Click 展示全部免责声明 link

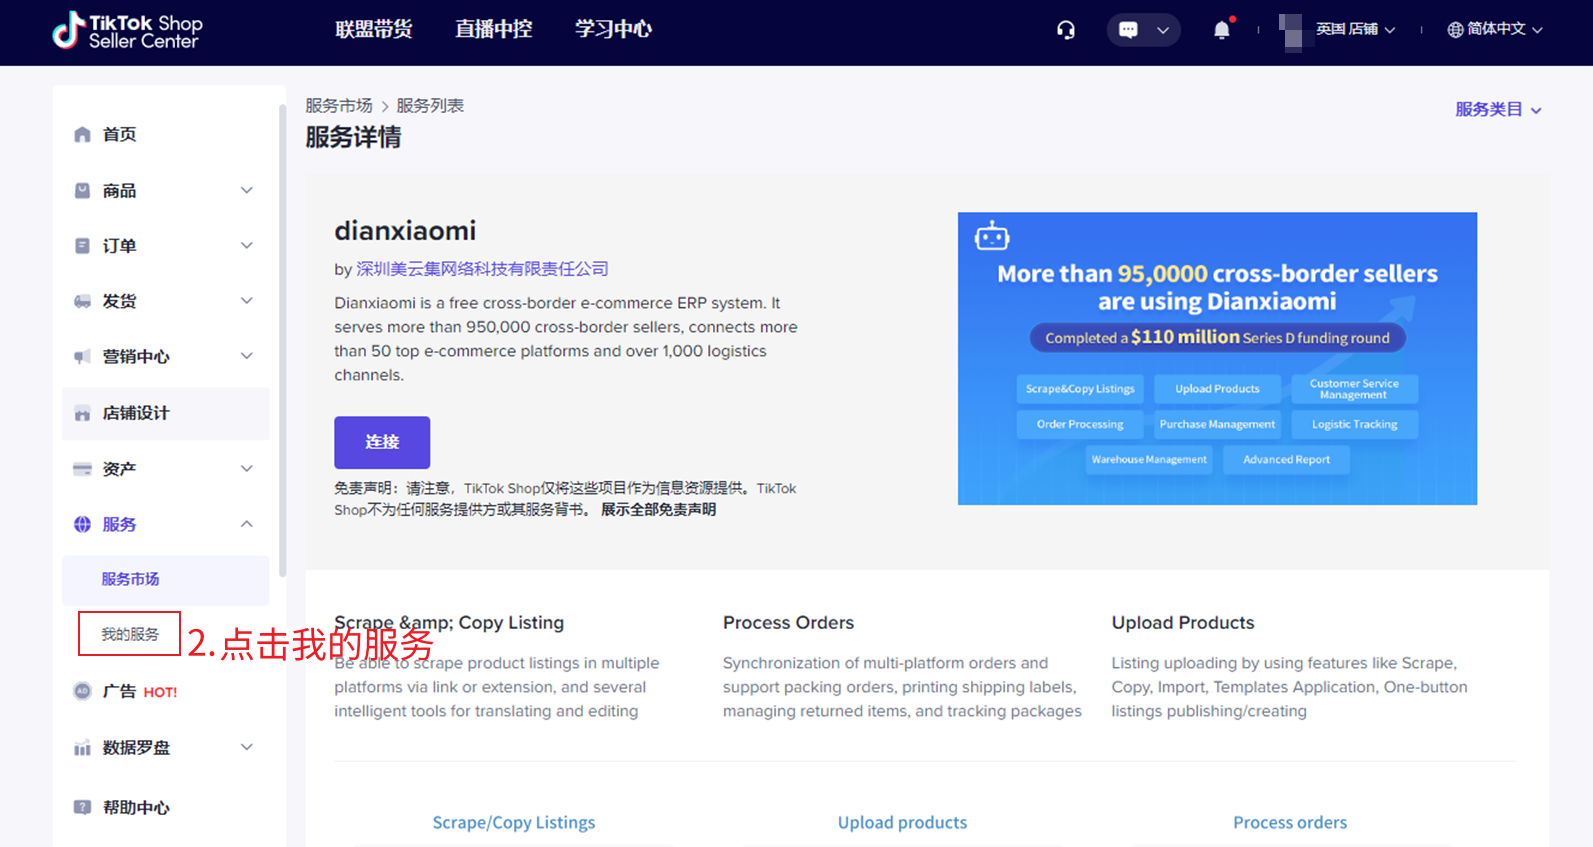[658, 509]
